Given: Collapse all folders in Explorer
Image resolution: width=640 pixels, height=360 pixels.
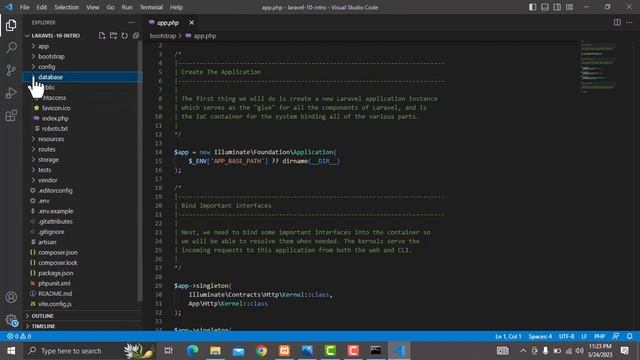Looking at the screenshot, I should tap(136, 36).
